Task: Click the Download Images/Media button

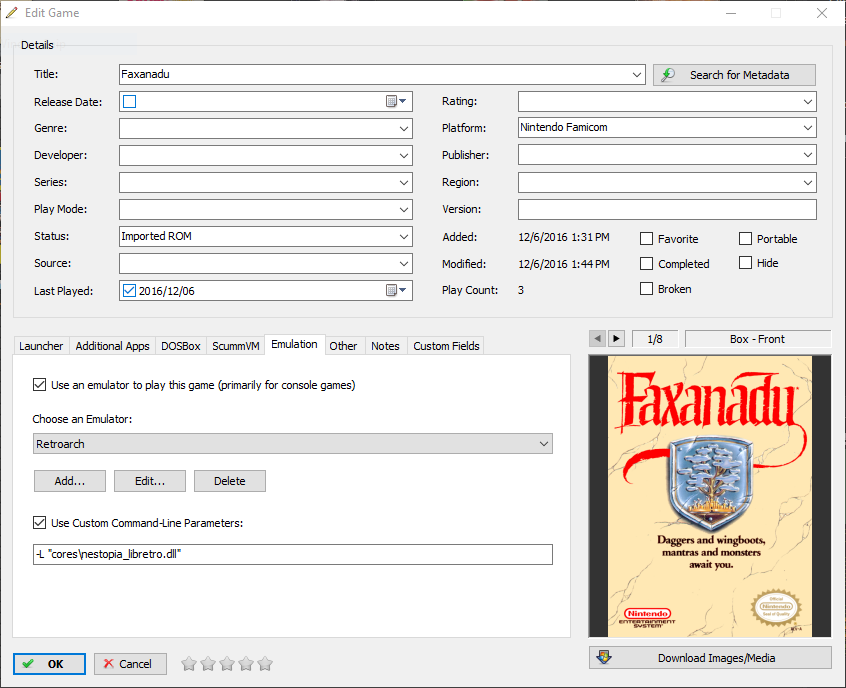Action: click(x=710, y=658)
